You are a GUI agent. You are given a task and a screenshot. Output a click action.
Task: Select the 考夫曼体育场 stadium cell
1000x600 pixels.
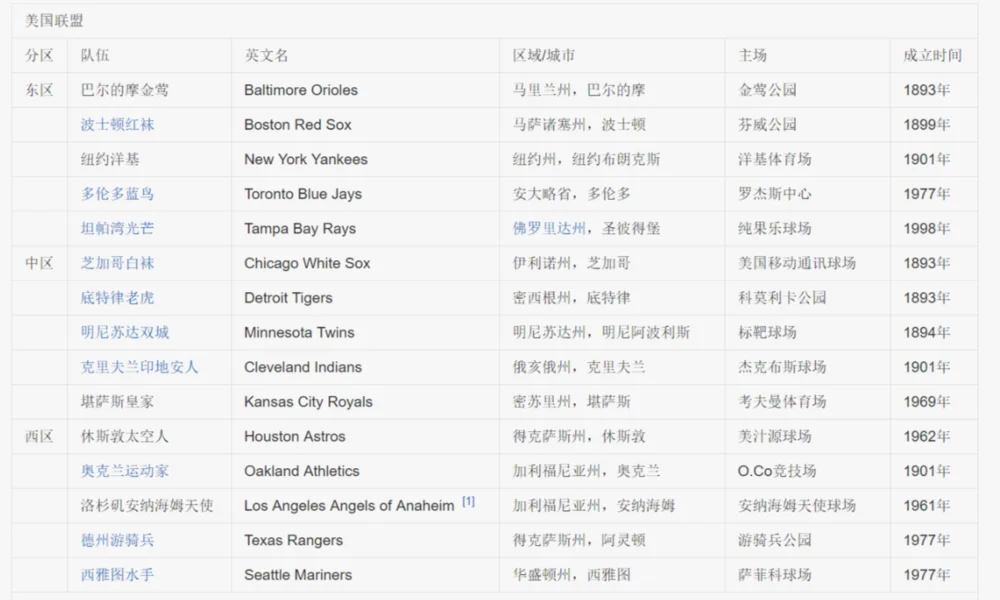(x=782, y=402)
